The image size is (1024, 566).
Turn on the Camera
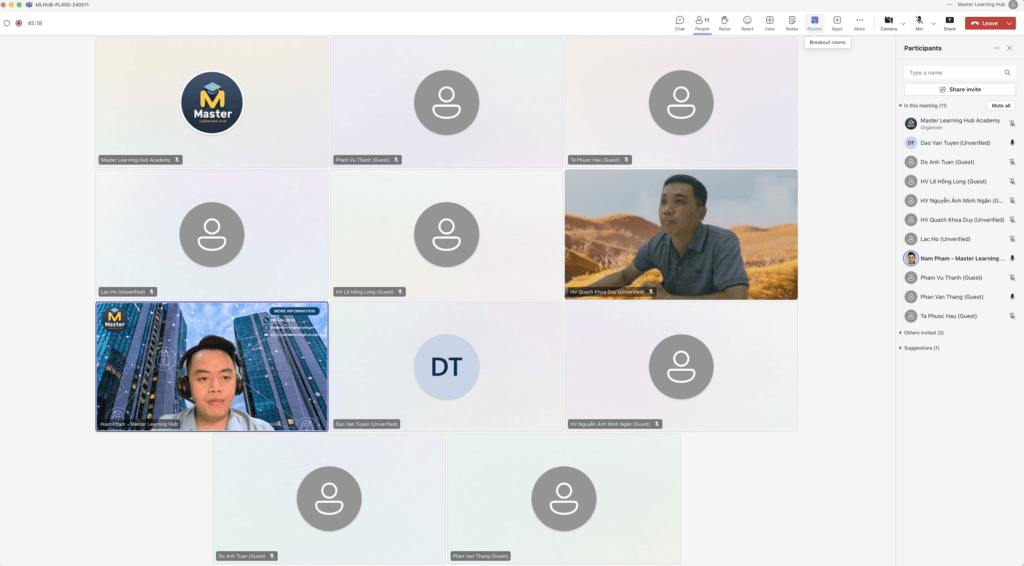[888, 23]
